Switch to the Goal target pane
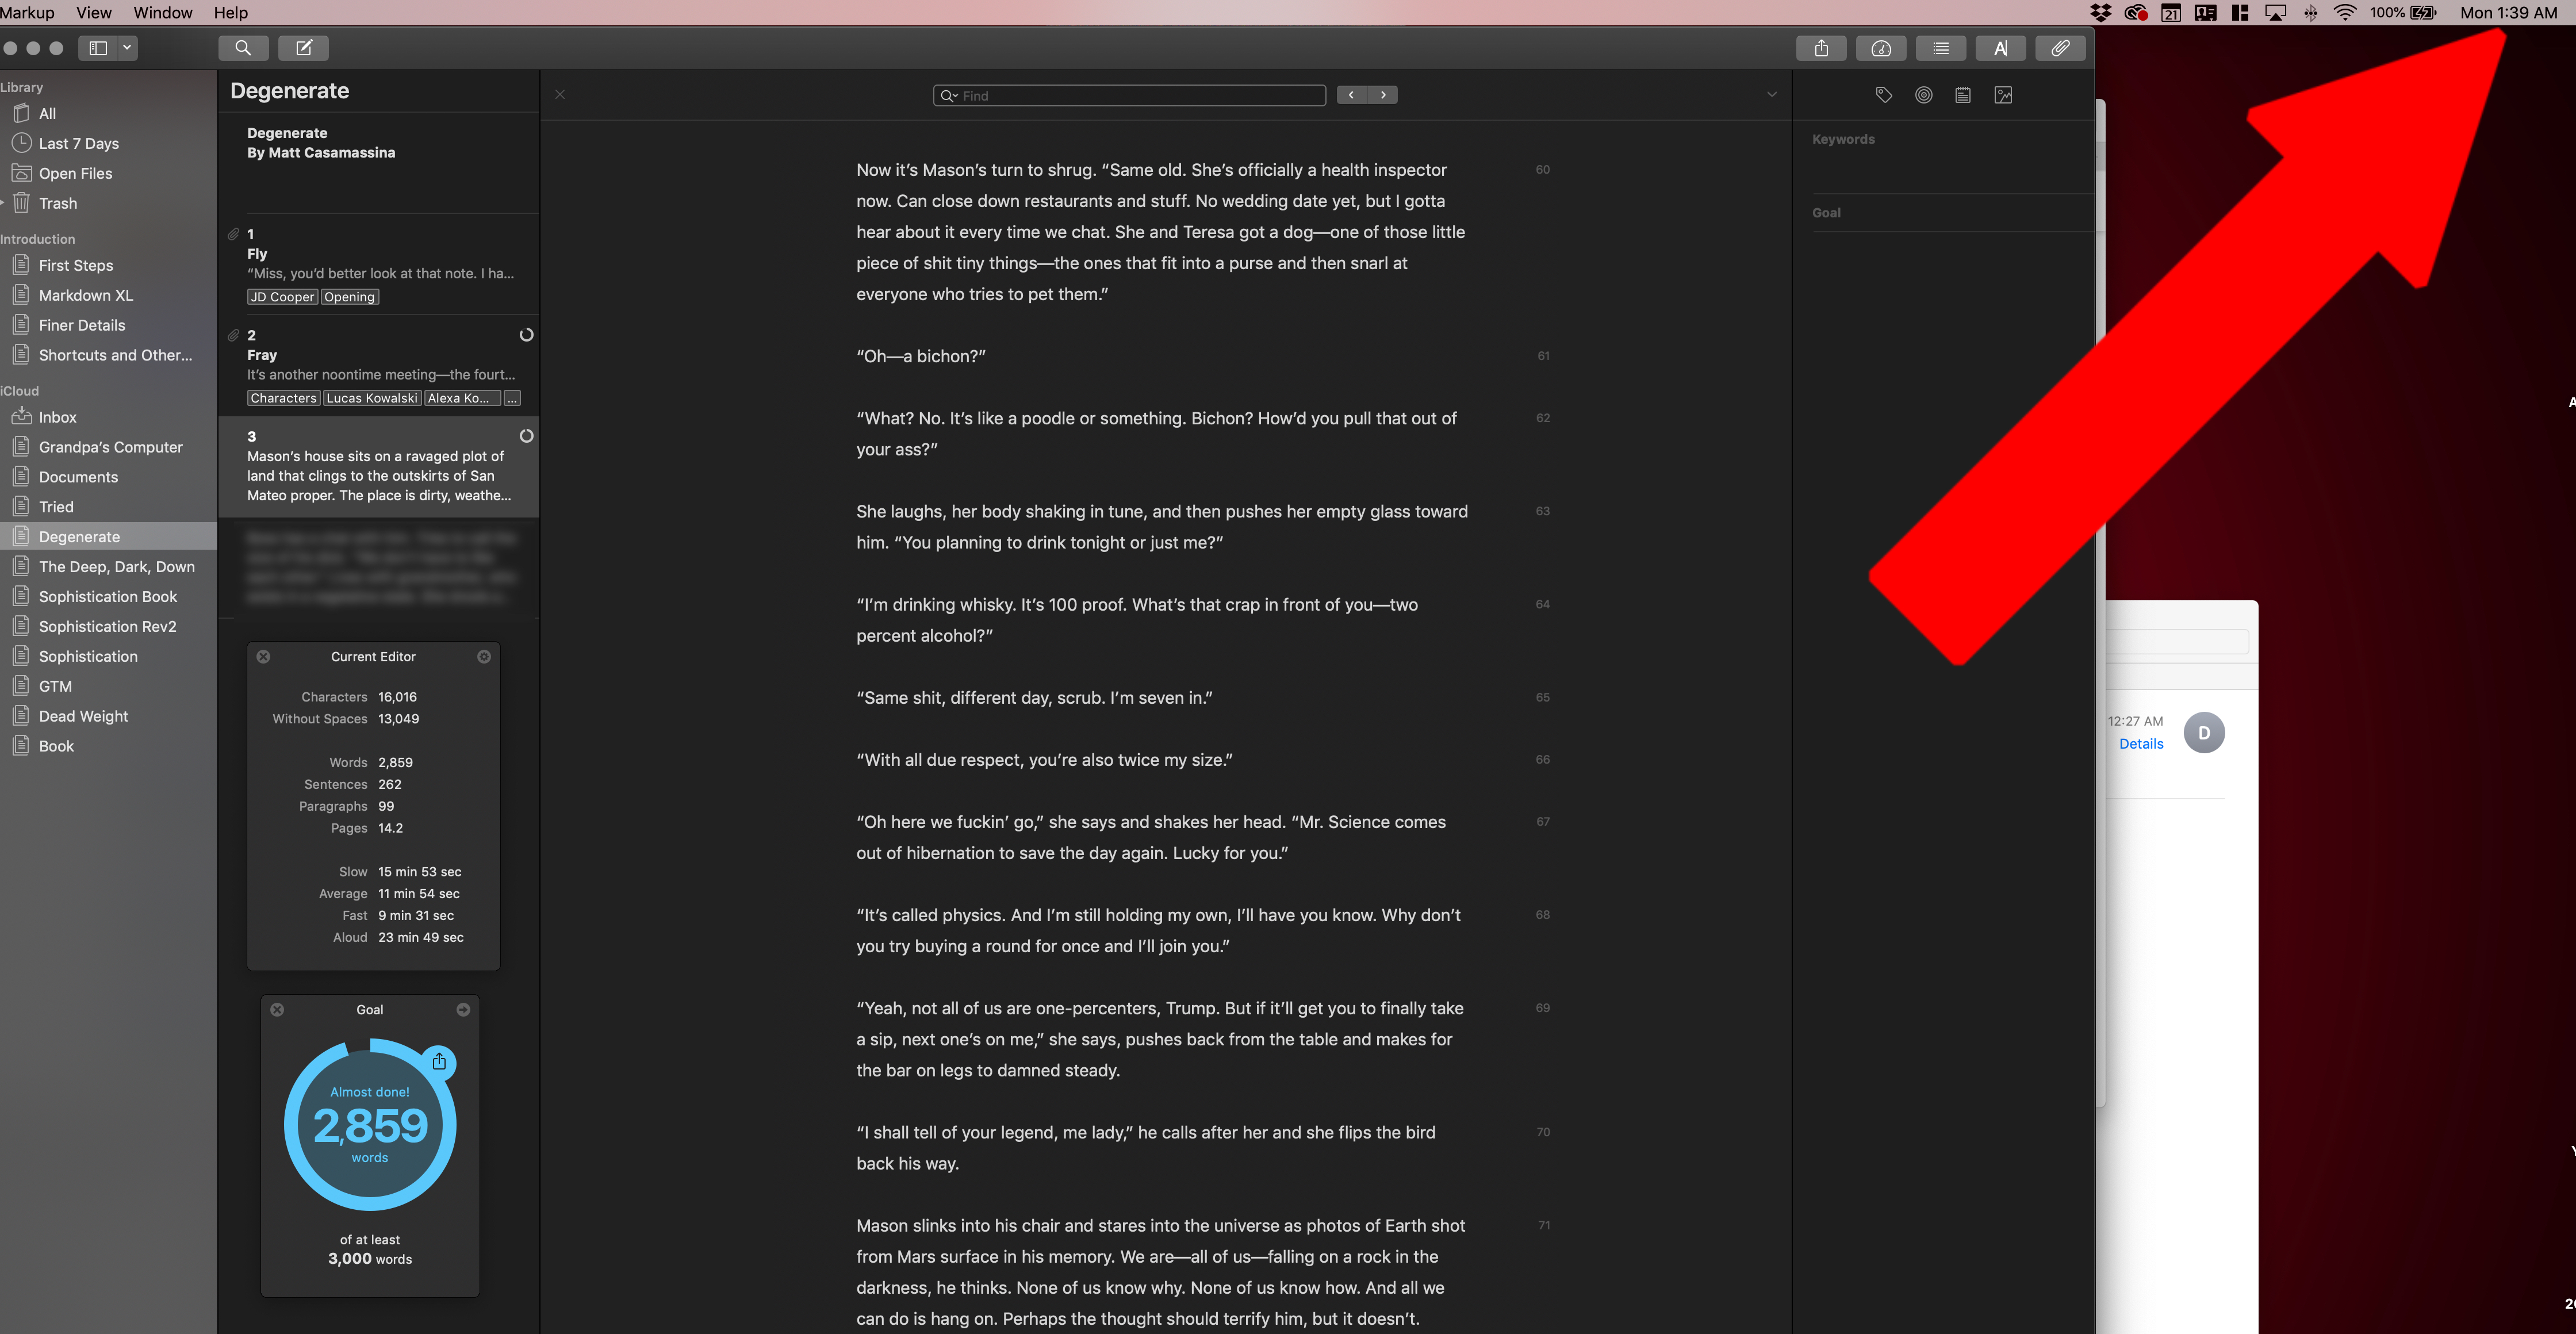This screenshot has width=2576, height=1334. 1923,95
